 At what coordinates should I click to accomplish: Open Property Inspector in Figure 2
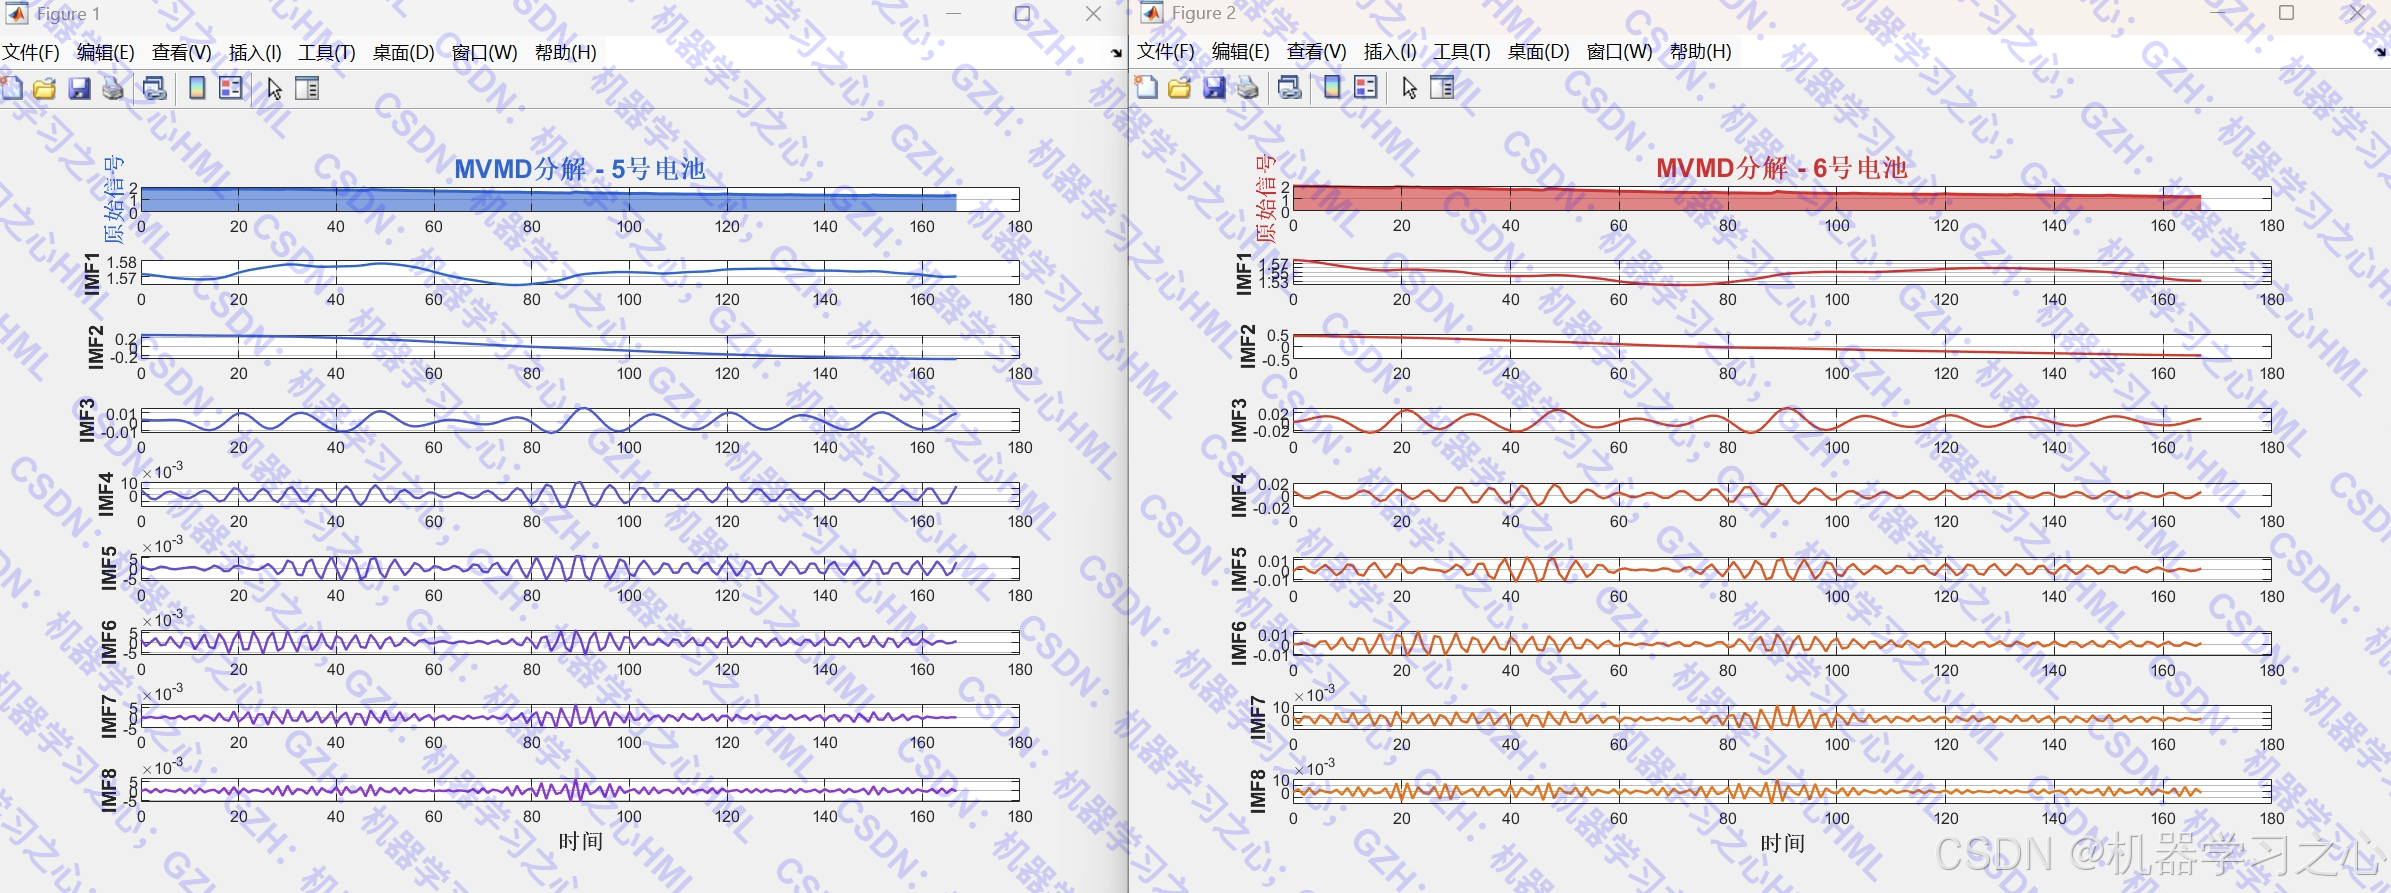[1442, 88]
